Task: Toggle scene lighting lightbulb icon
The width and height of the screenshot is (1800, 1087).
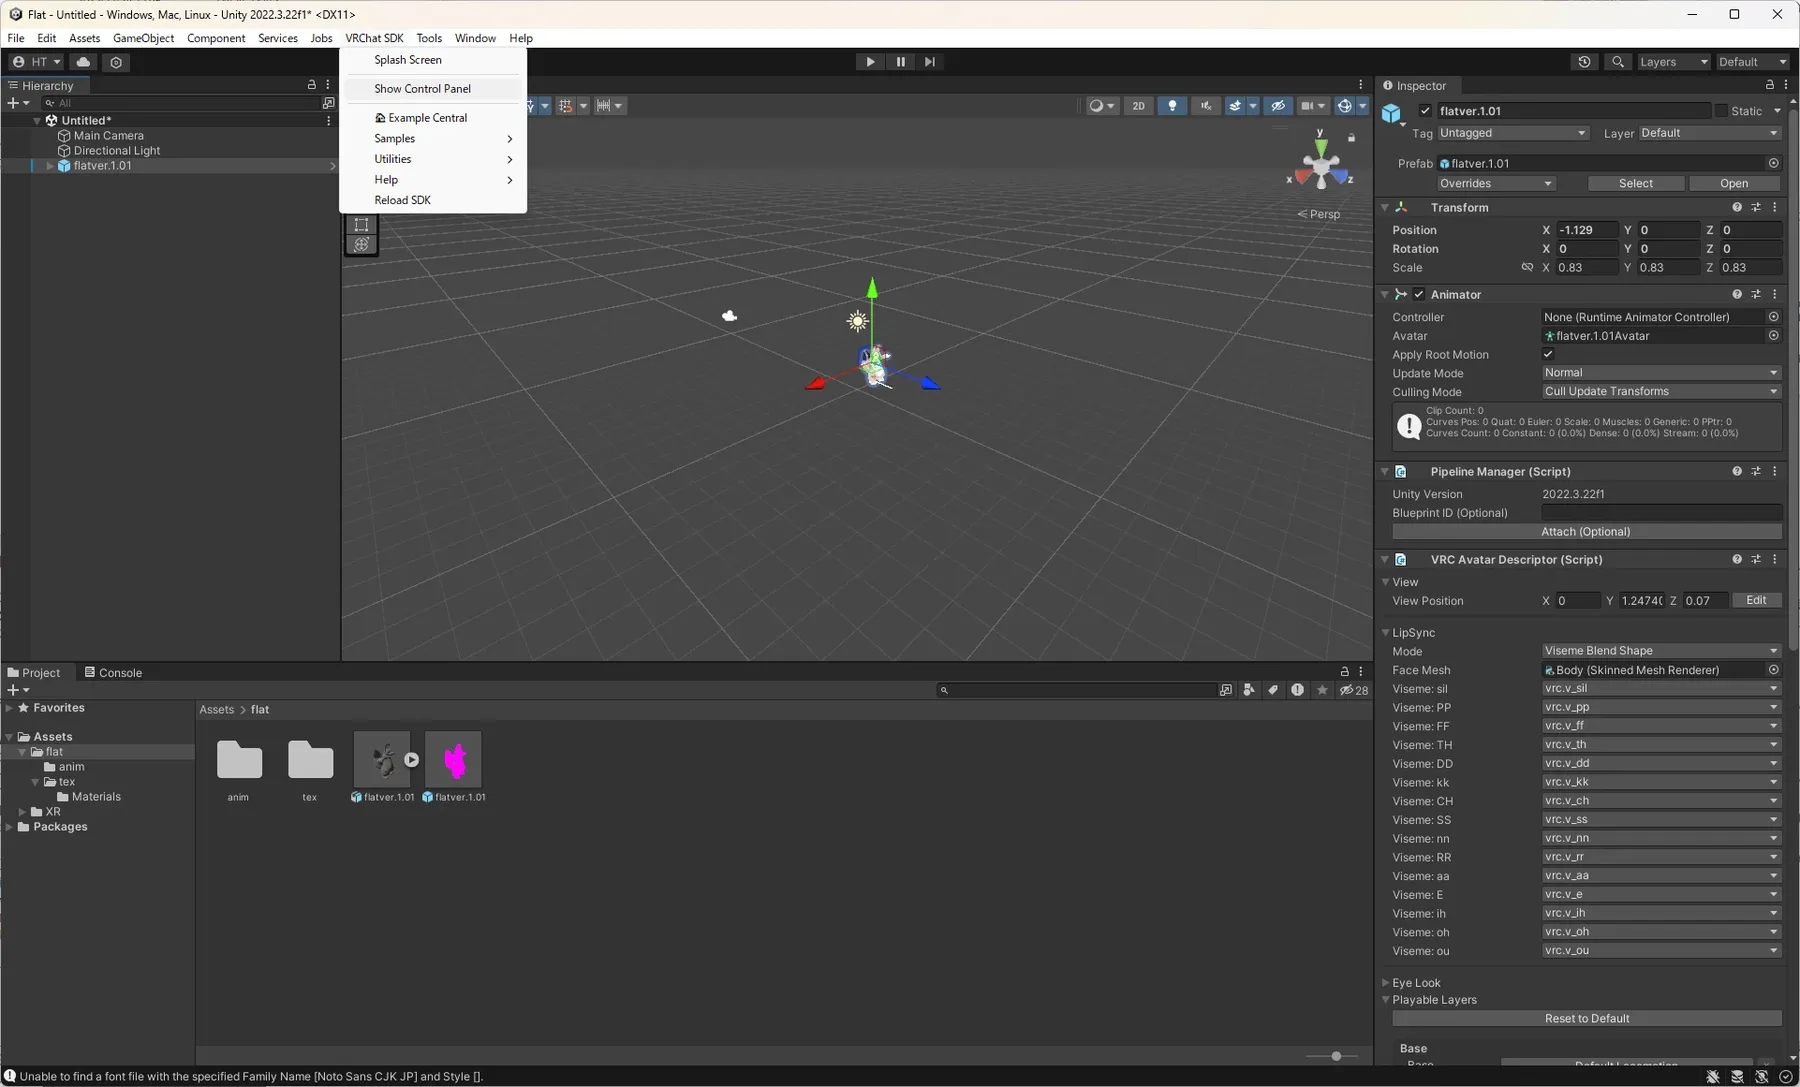Action: click(x=1172, y=106)
